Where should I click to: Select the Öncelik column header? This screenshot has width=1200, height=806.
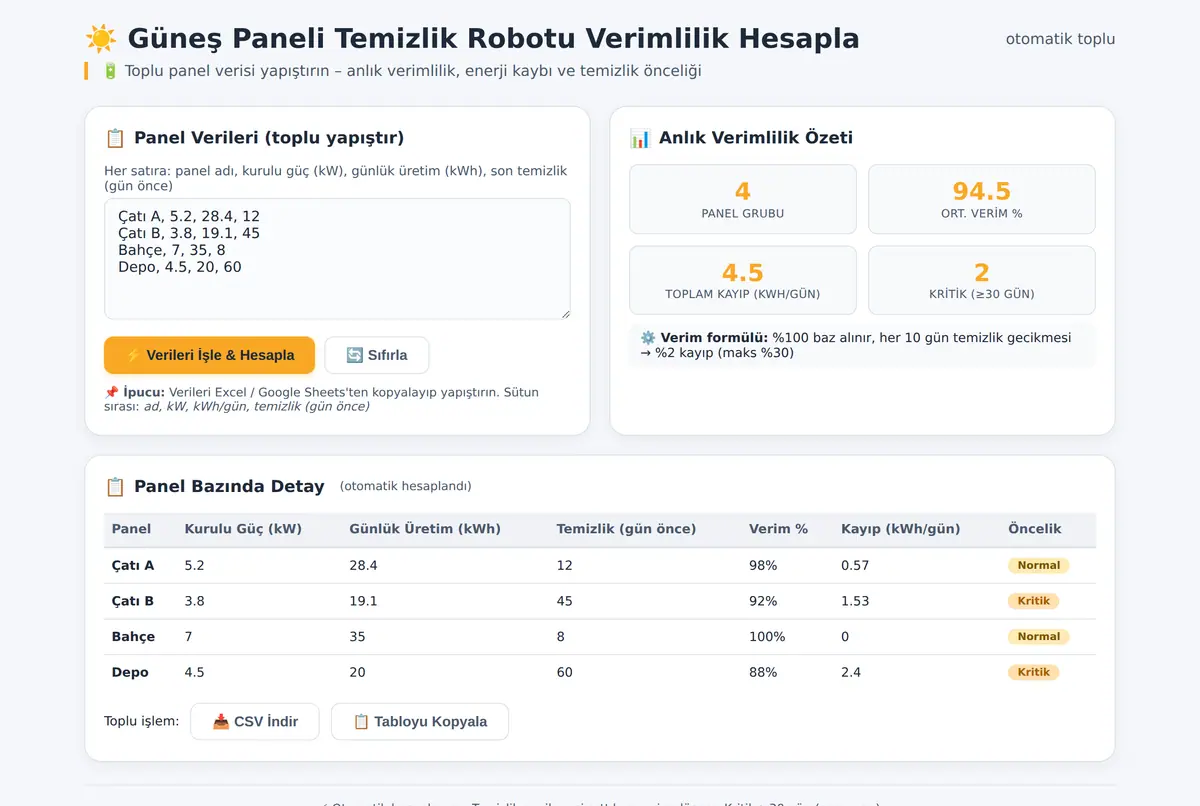click(1035, 529)
